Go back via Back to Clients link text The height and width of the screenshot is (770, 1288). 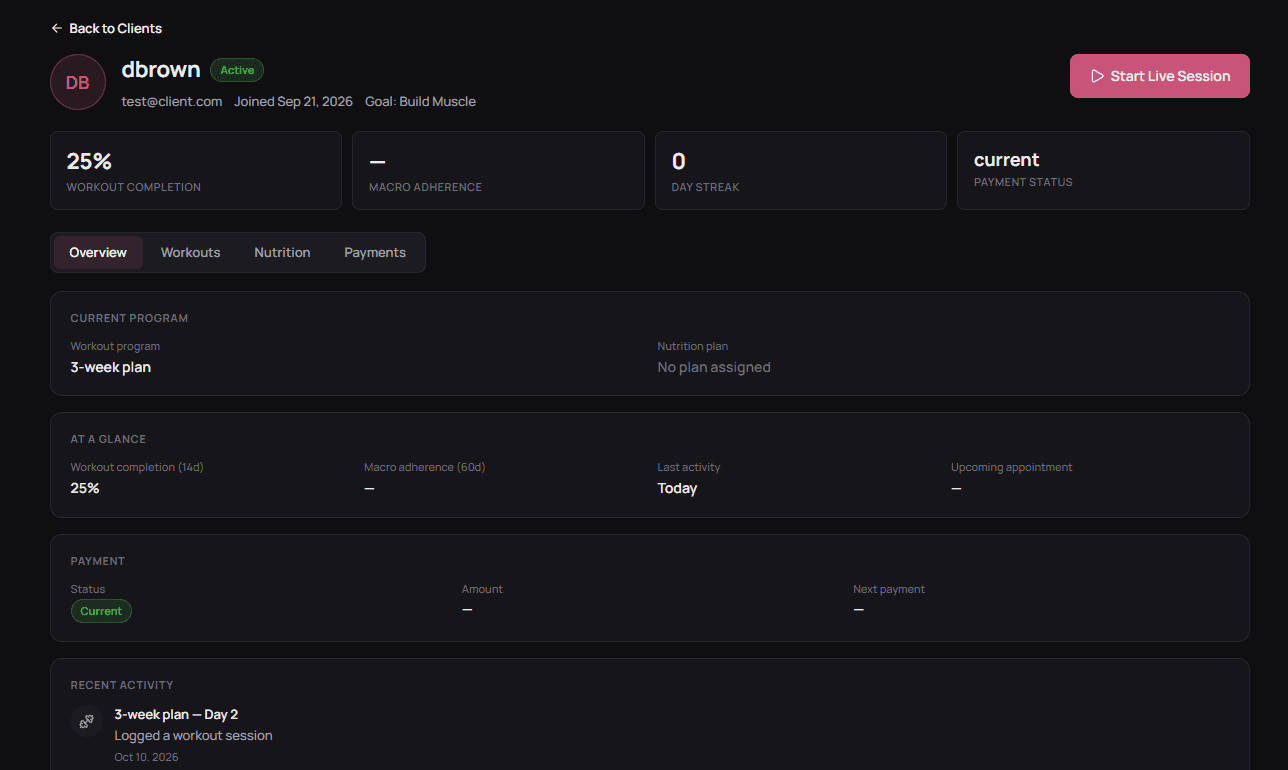pyautogui.click(x=116, y=28)
